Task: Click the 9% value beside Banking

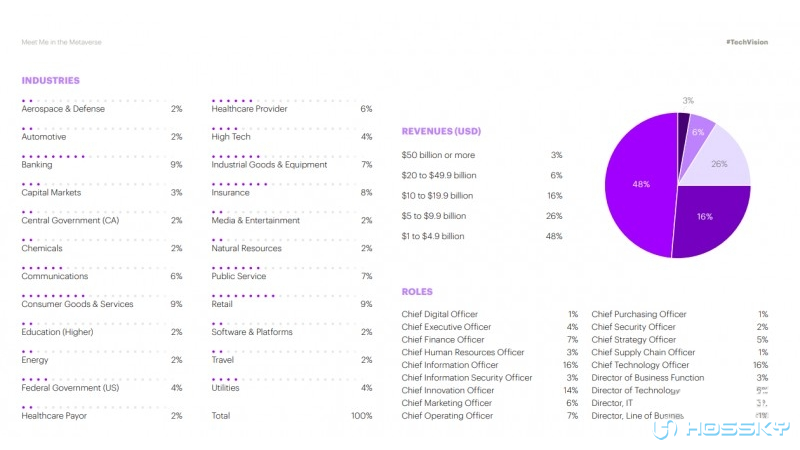Action: [176, 165]
